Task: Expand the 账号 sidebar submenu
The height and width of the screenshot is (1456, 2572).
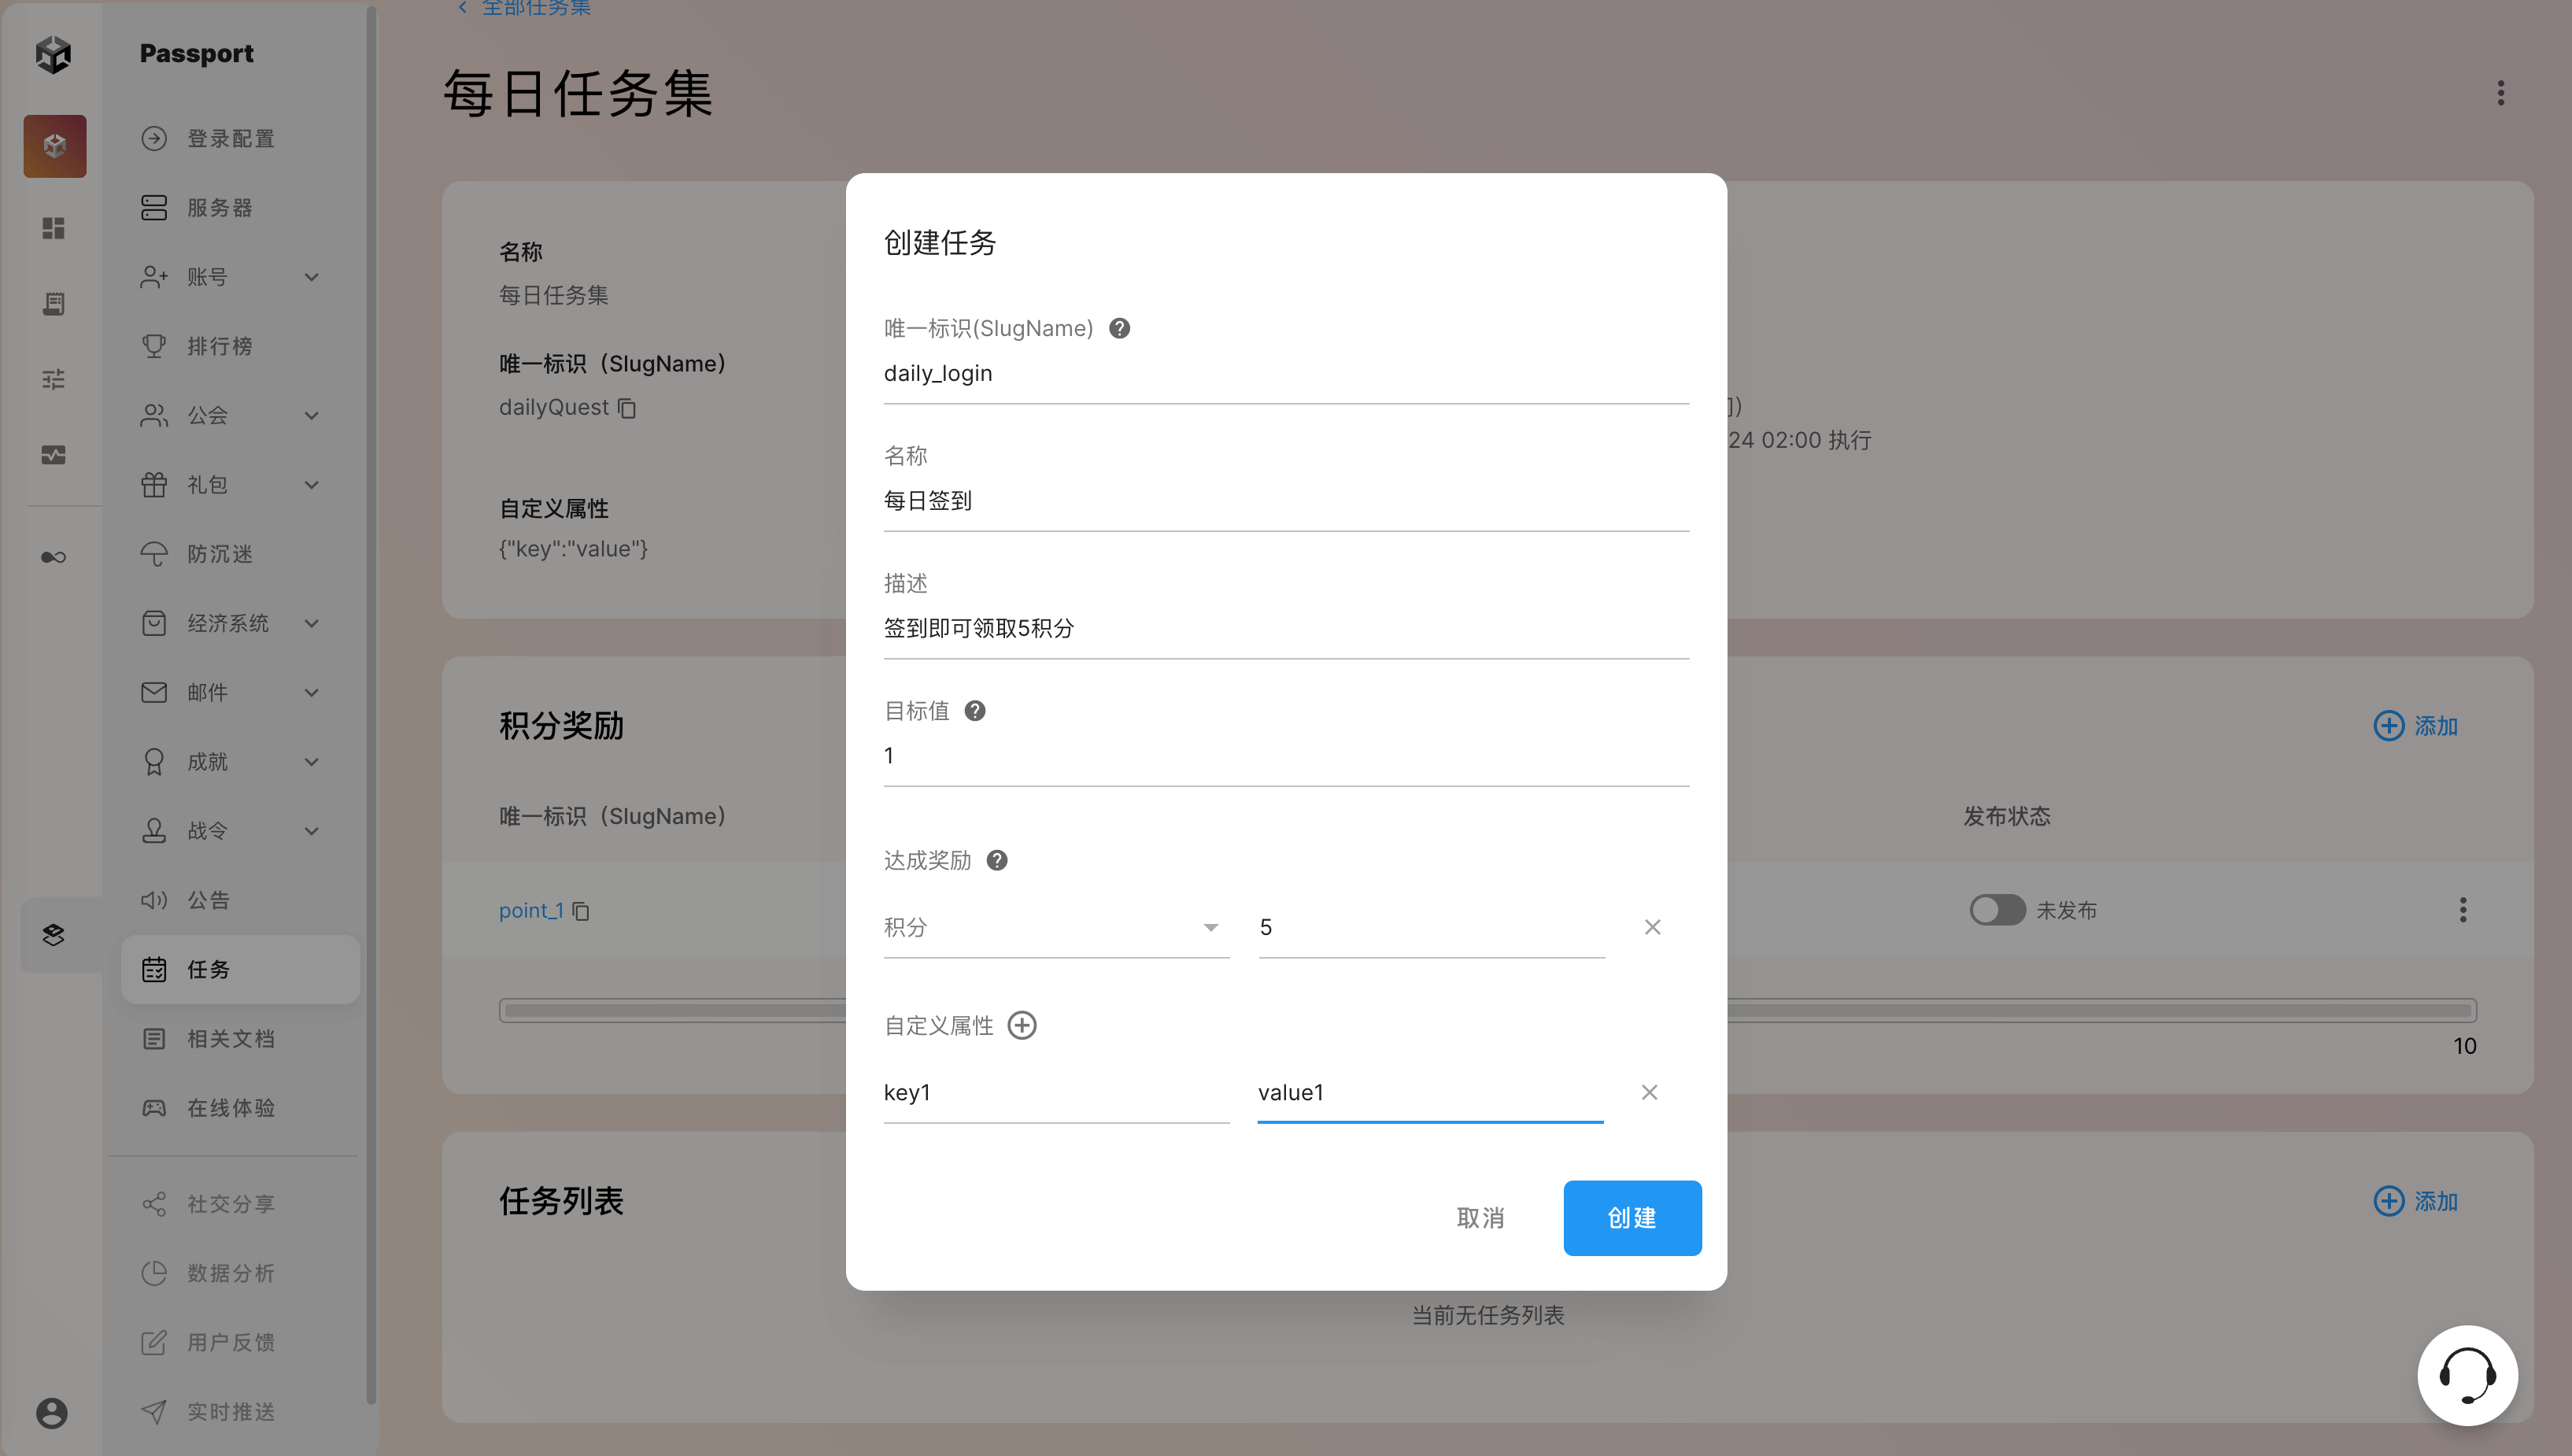Action: click(311, 277)
